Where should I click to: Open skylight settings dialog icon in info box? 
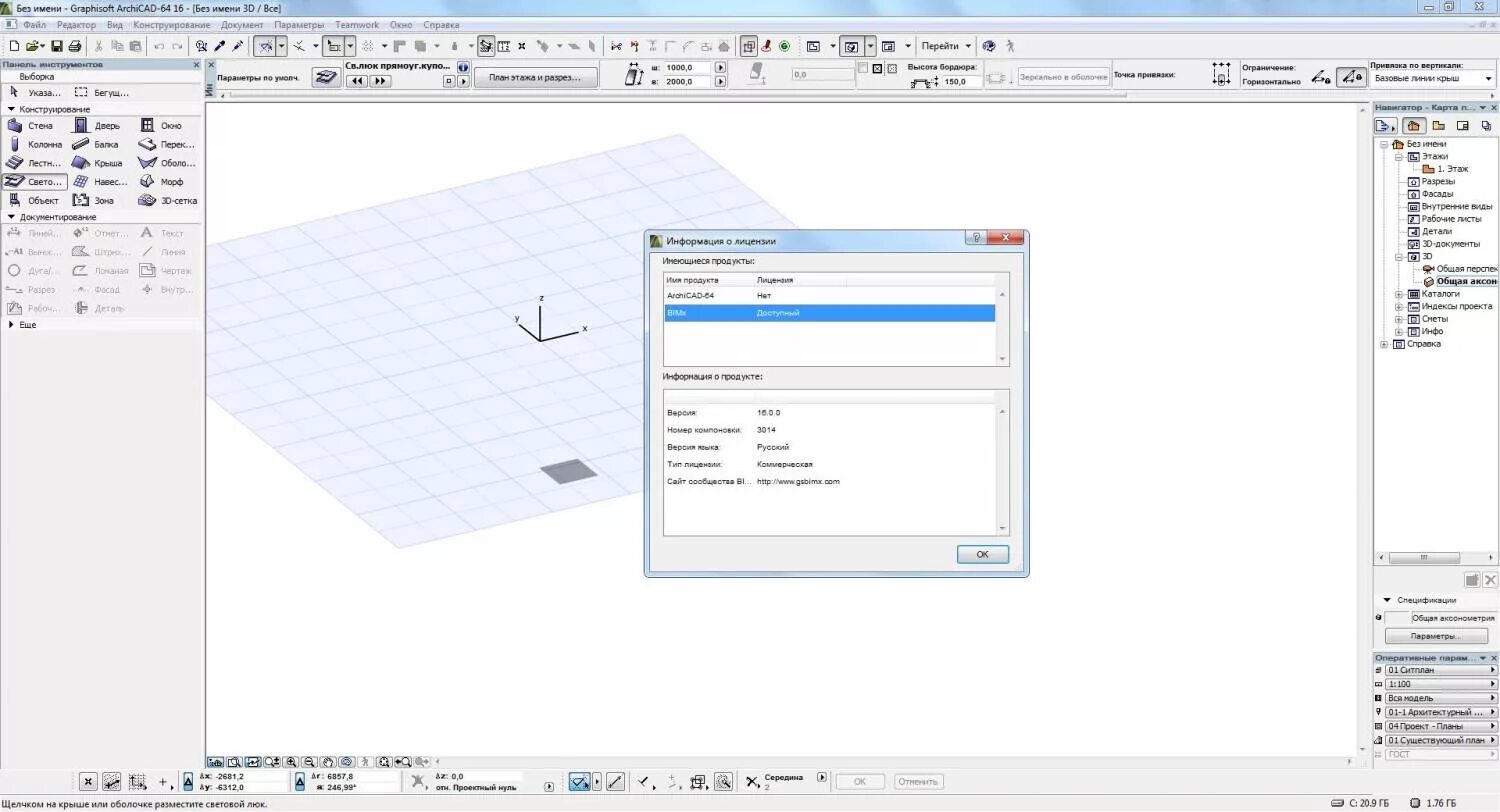click(326, 77)
